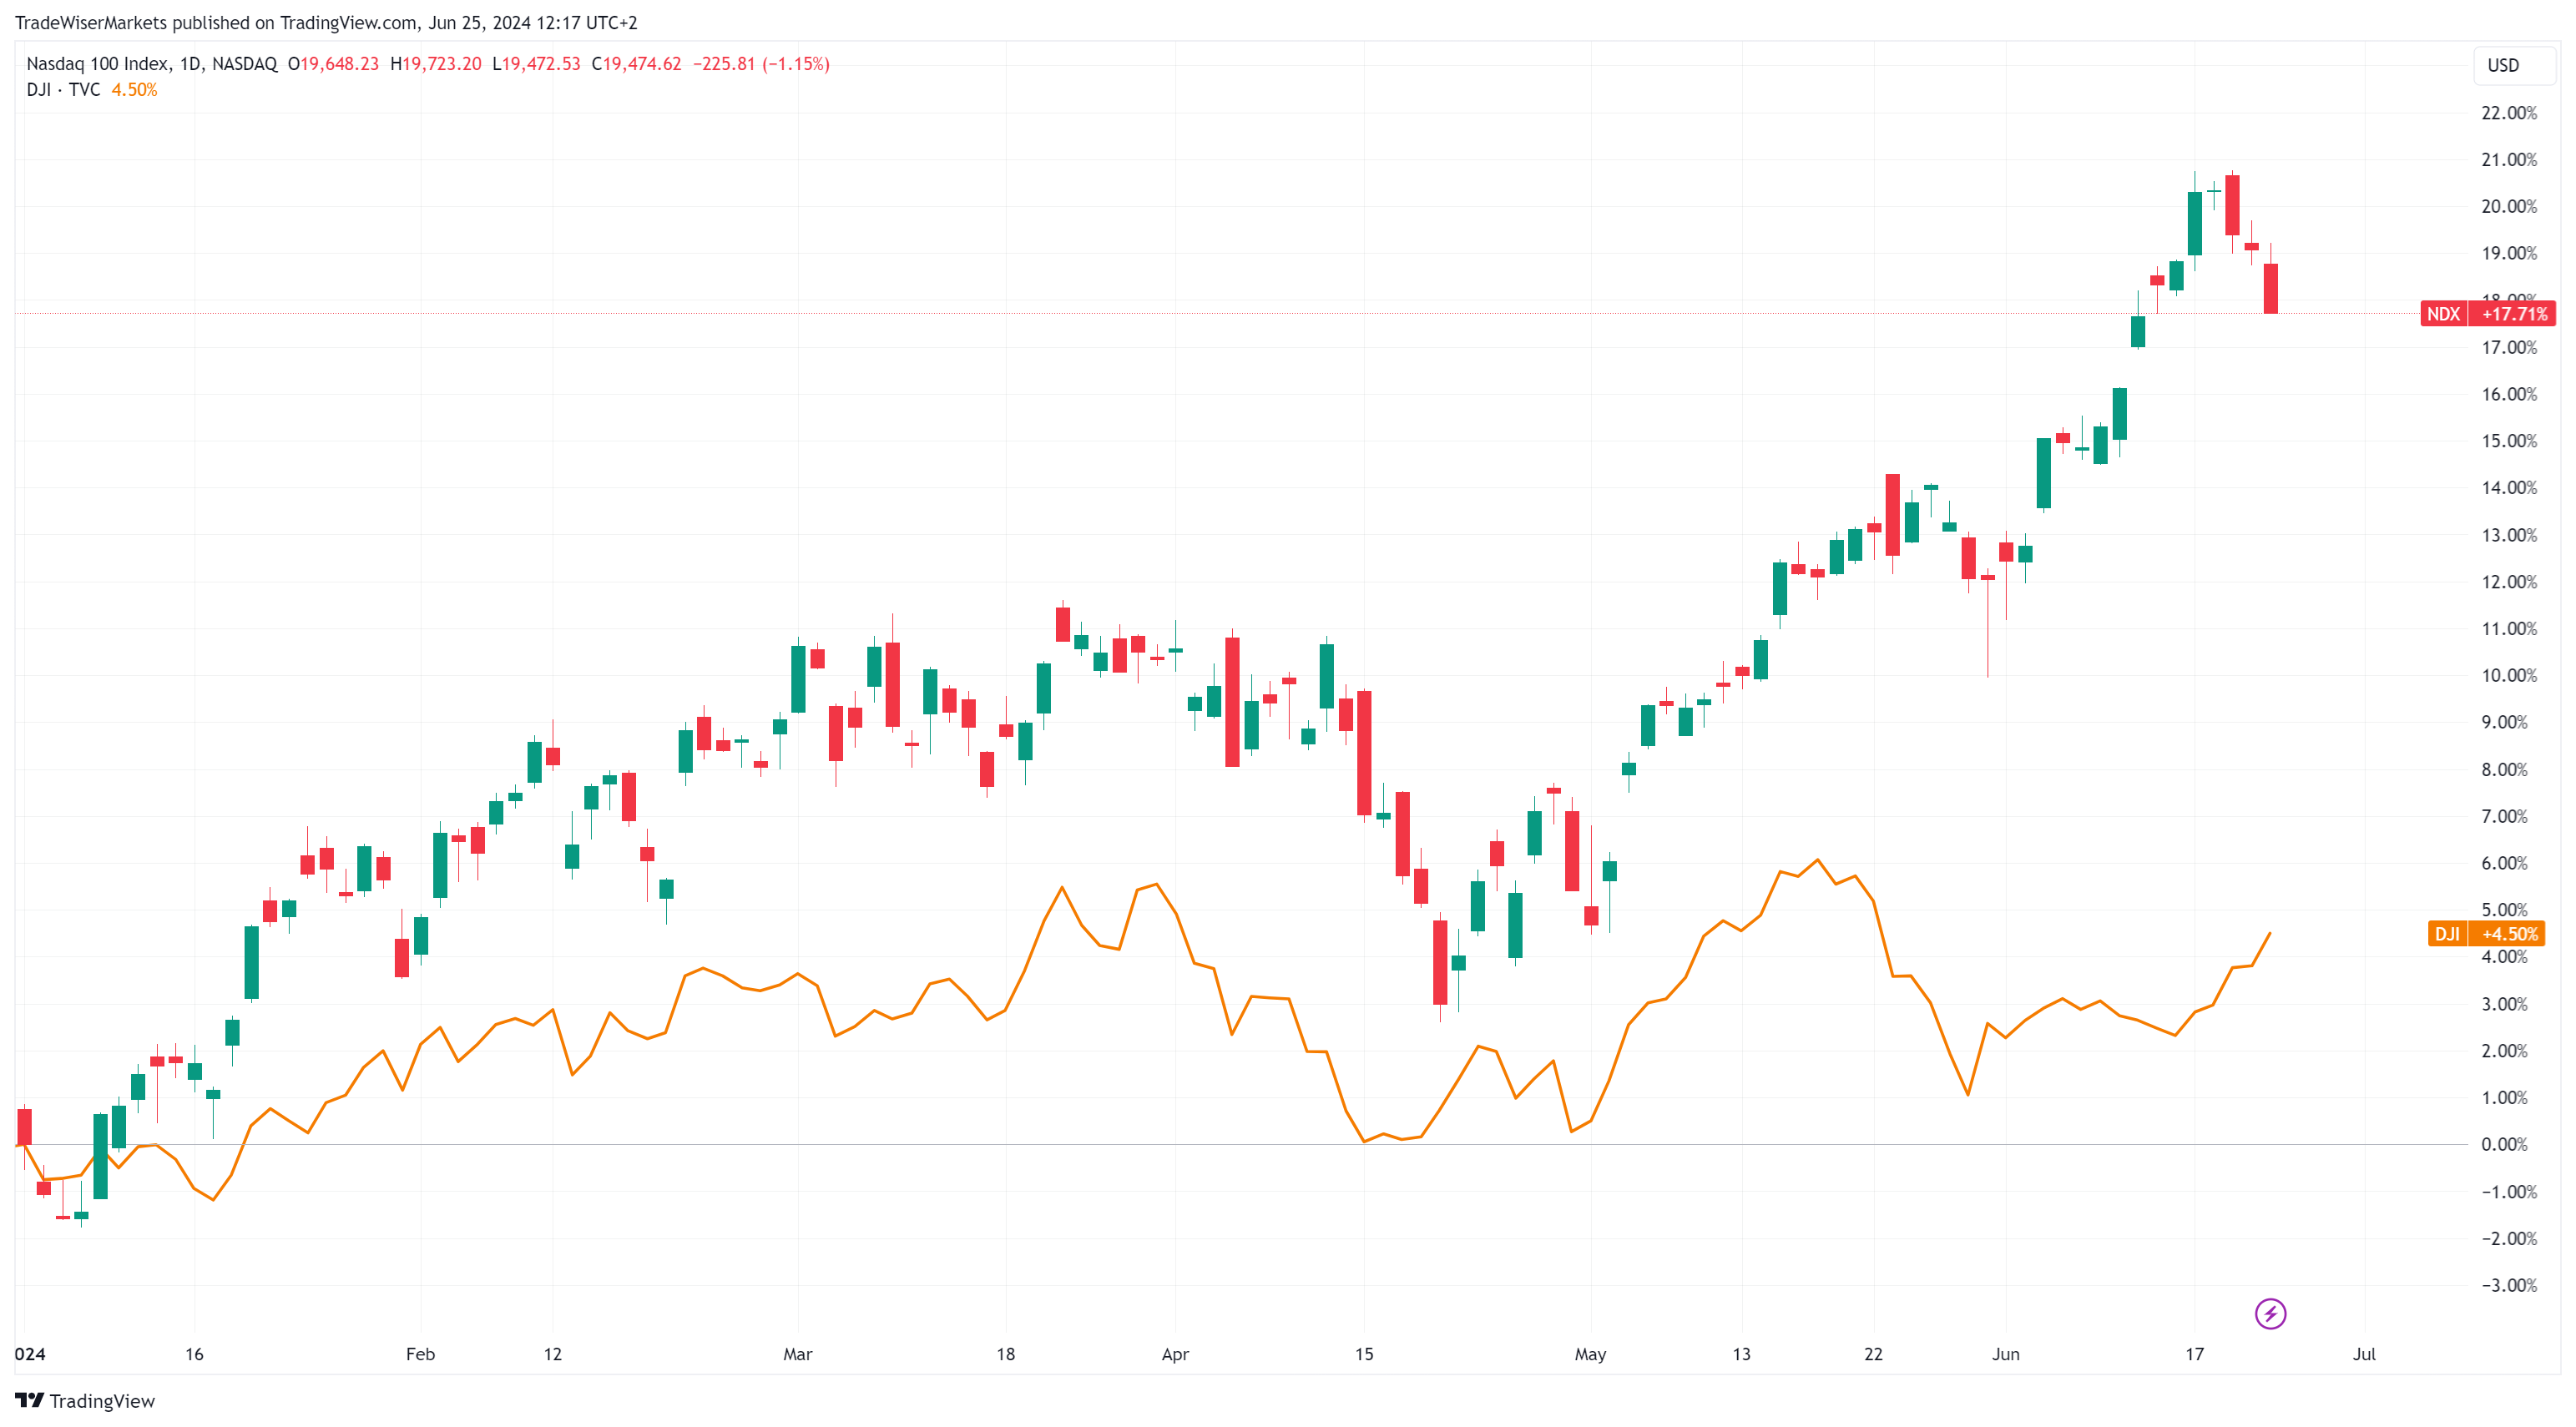Click the end of the orange DJI line
This screenshot has height=1427, width=2576.
[x=2270, y=933]
